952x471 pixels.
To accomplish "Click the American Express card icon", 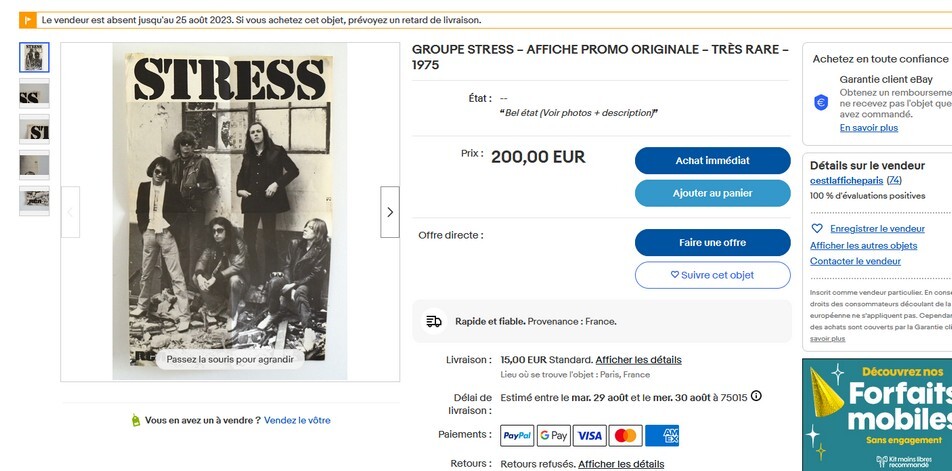I will coord(662,435).
